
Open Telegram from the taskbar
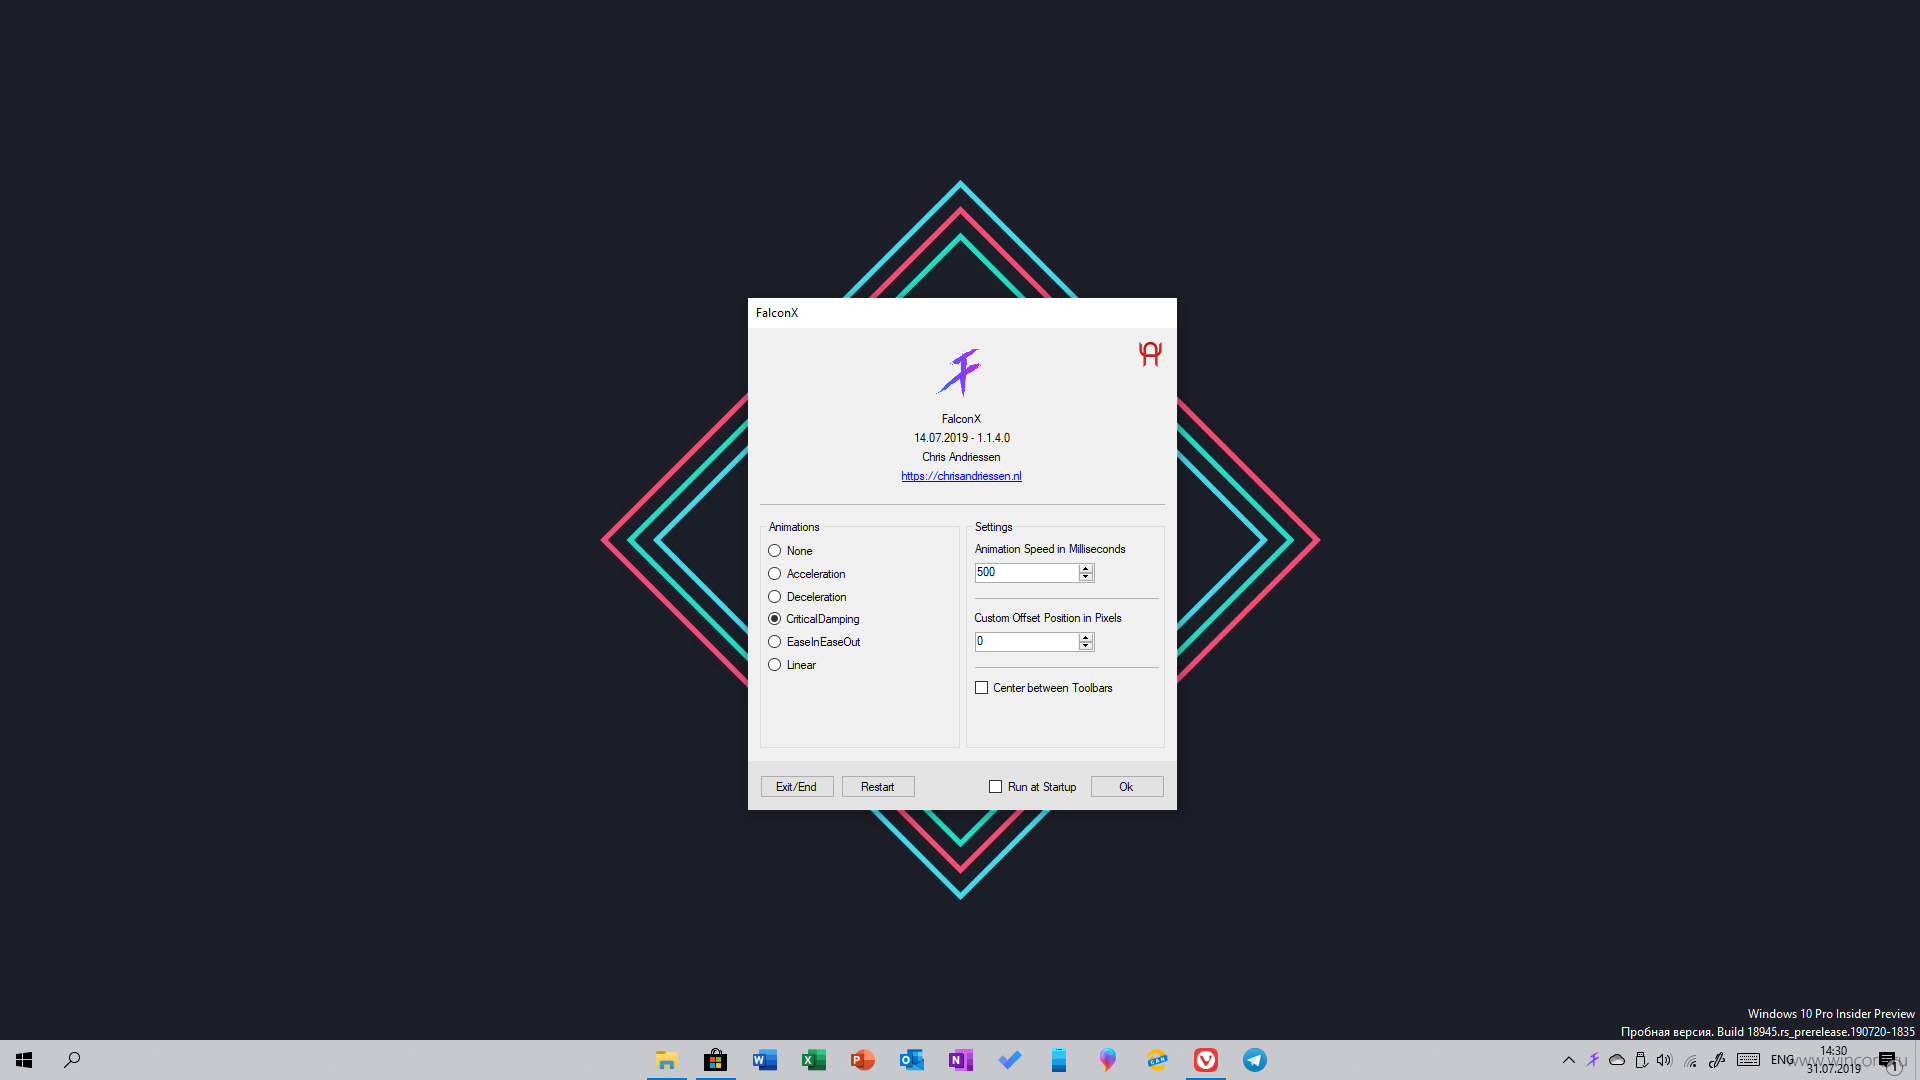click(x=1255, y=1060)
